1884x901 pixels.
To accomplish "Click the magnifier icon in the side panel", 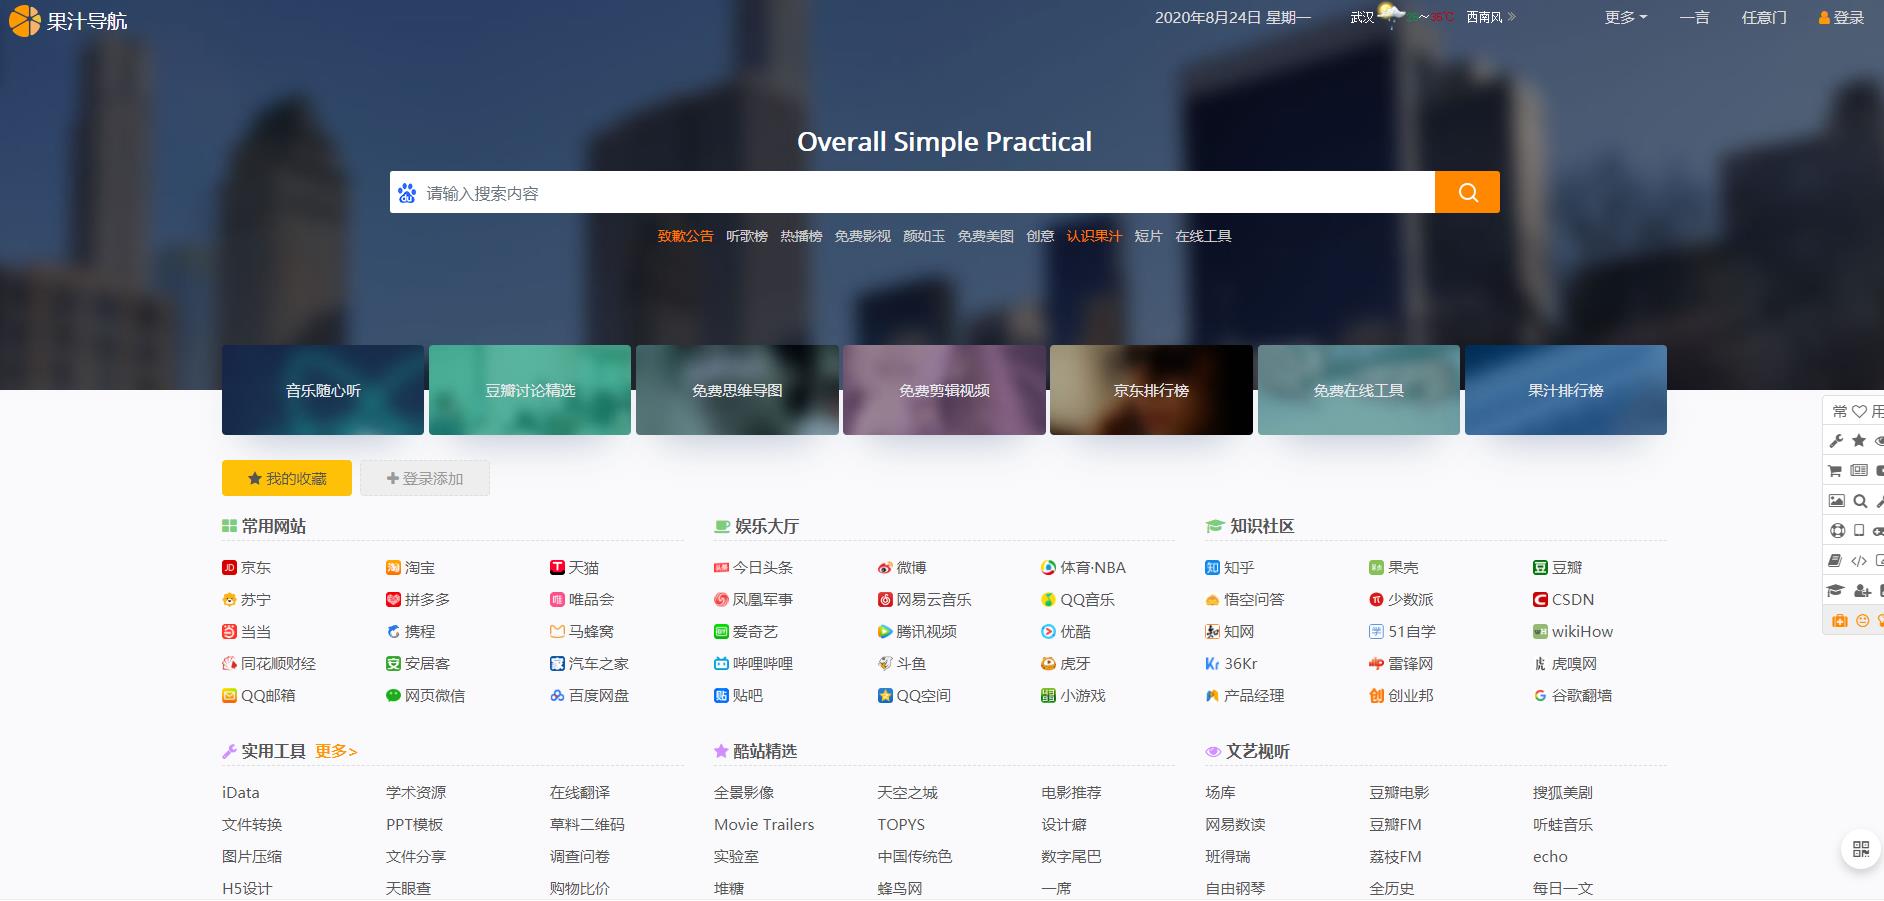I will point(1860,501).
